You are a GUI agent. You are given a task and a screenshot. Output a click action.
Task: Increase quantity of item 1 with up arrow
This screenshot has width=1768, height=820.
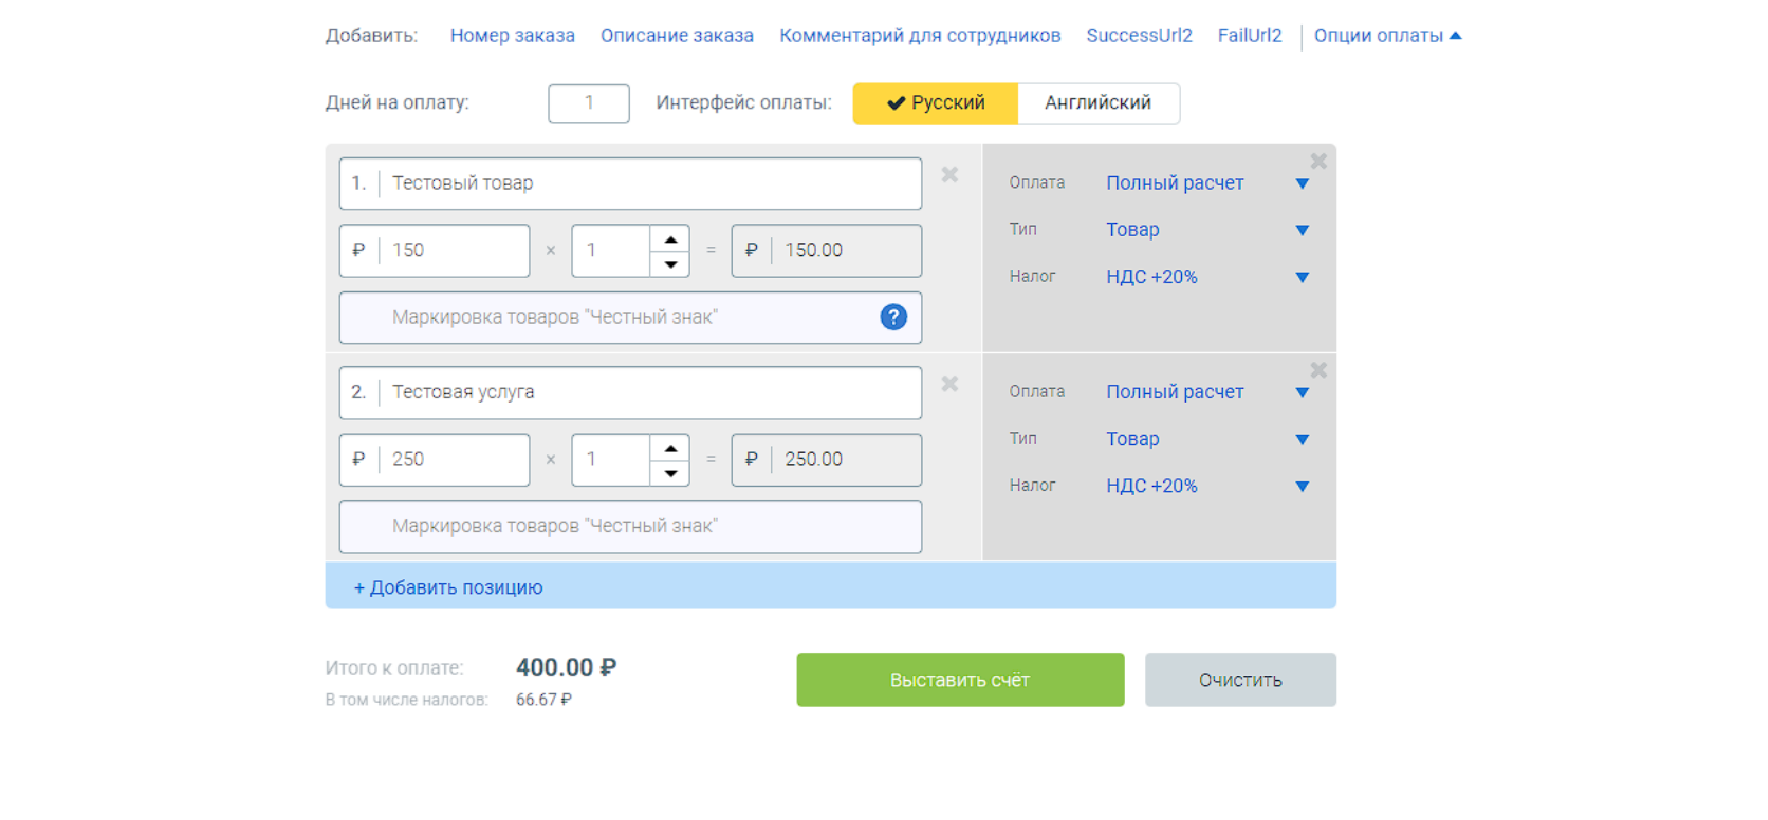[670, 240]
